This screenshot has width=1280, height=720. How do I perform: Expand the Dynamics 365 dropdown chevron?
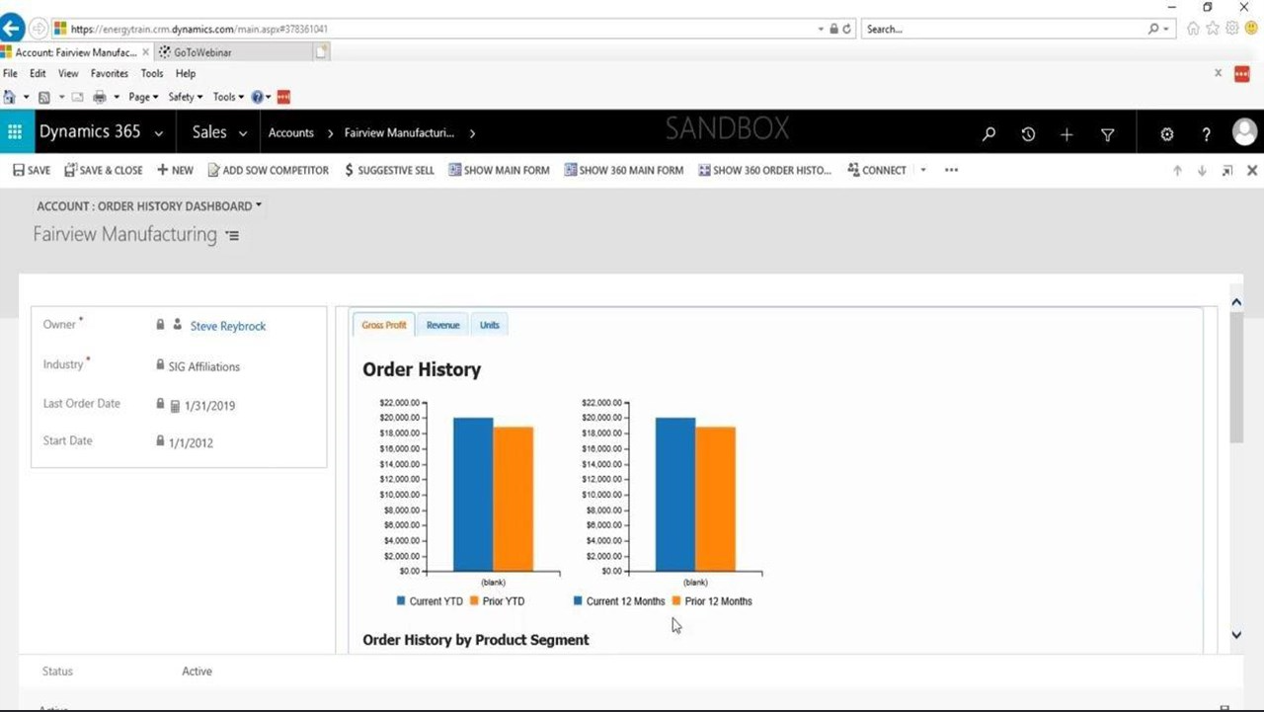tap(158, 133)
